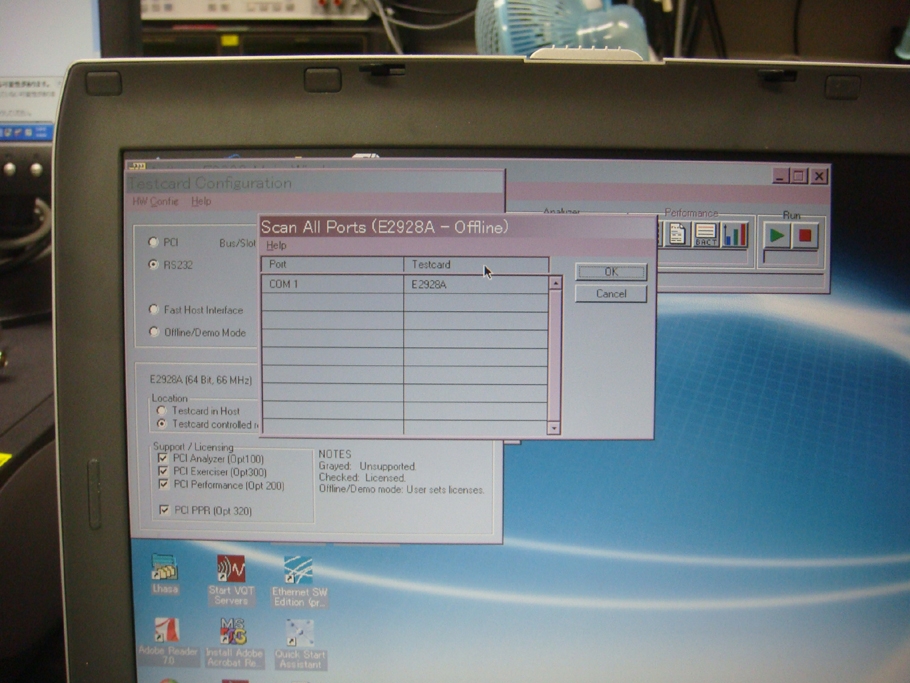The width and height of the screenshot is (910, 683).
Task: Click OK in Scan All Ports dialog
Action: point(611,272)
